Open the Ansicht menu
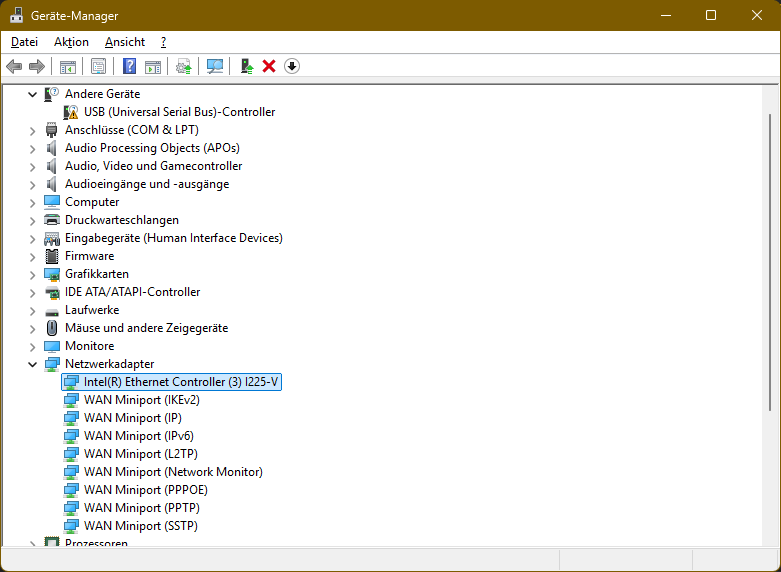The image size is (781, 572). coord(125,42)
